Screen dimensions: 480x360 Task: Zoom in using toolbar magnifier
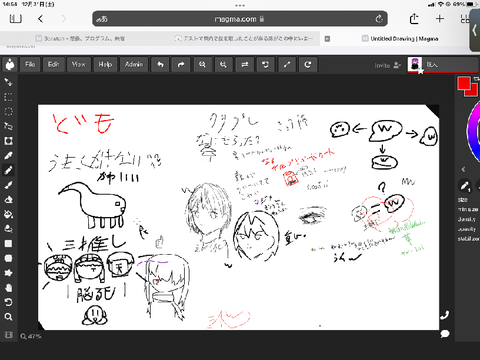click(x=223, y=64)
